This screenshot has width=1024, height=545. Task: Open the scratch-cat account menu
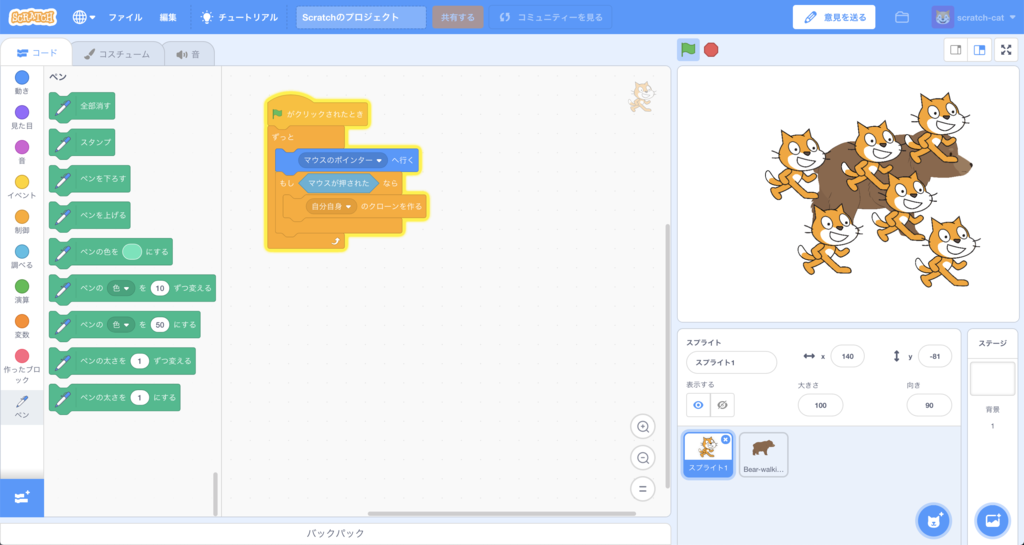click(974, 17)
